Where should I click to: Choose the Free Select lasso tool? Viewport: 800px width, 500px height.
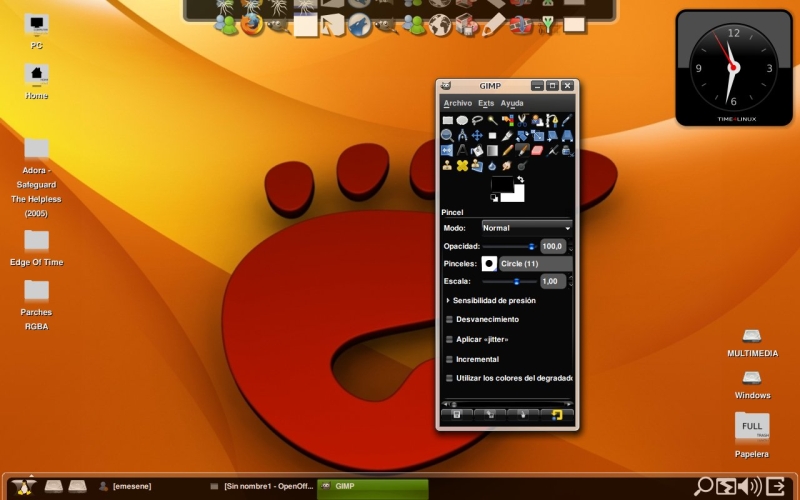point(477,120)
